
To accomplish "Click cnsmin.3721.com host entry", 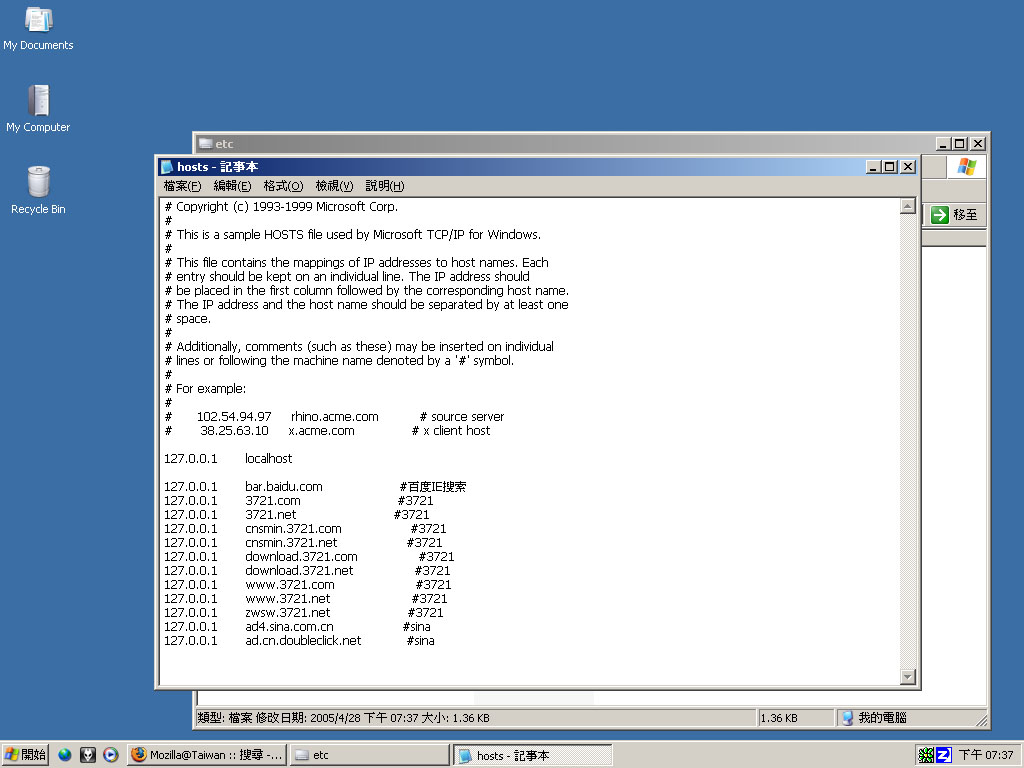I will pyautogui.click(x=293, y=528).
